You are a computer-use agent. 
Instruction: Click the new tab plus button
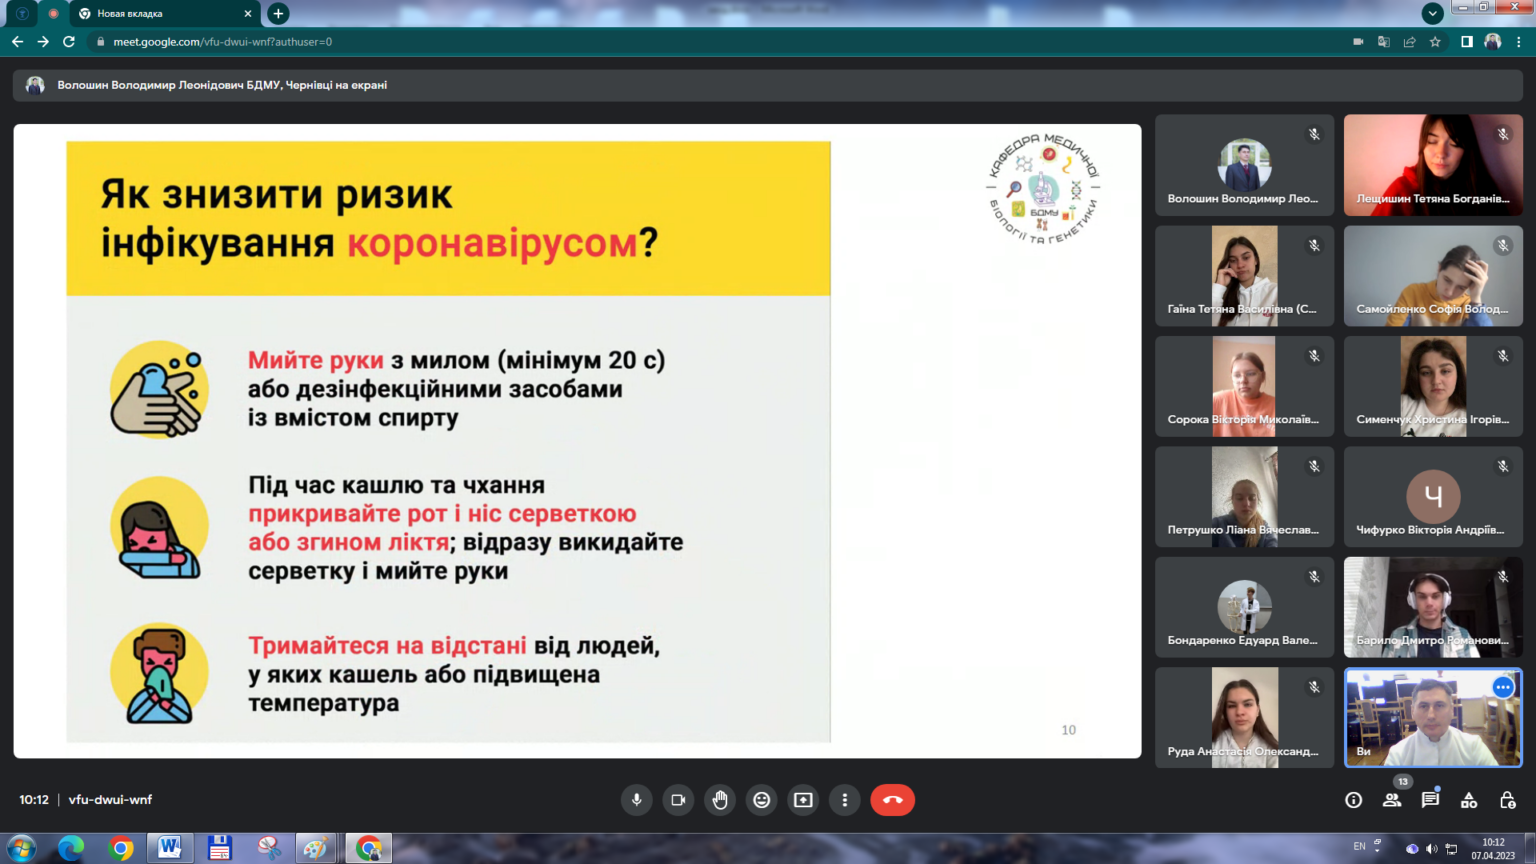(x=279, y=13)
